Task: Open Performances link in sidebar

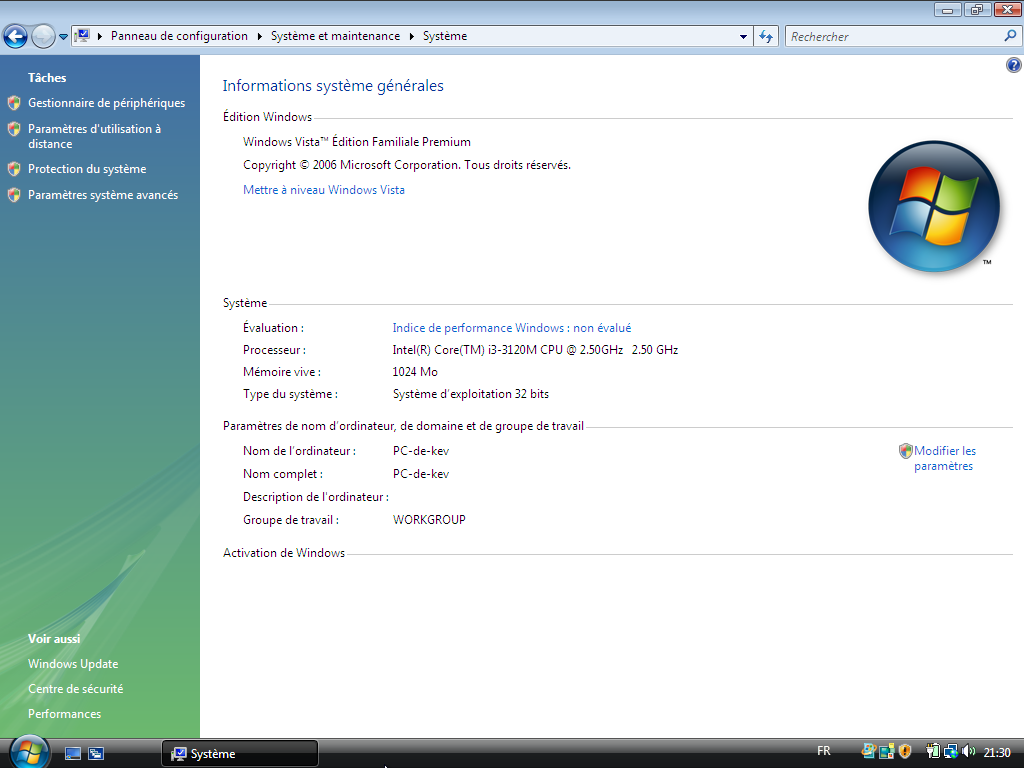Action: [x=64, y=714]
